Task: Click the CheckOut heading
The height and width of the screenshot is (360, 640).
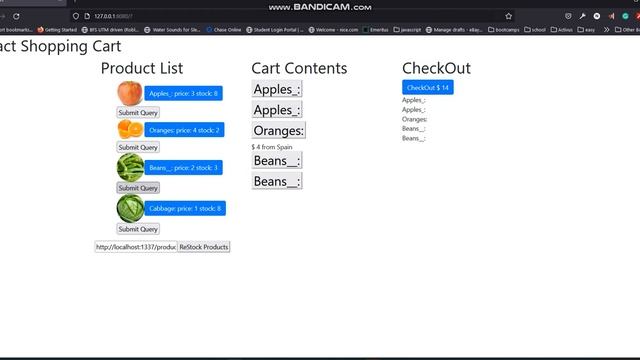Action: (x=436, y=68)
